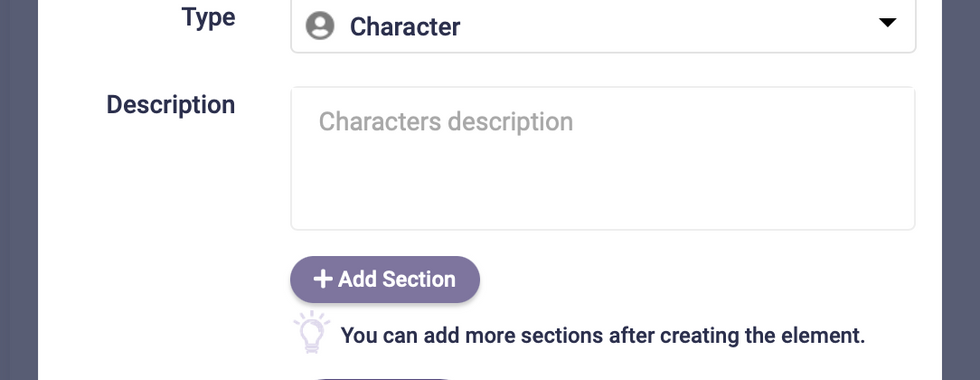Click the Add Section button

coord(385,279)
